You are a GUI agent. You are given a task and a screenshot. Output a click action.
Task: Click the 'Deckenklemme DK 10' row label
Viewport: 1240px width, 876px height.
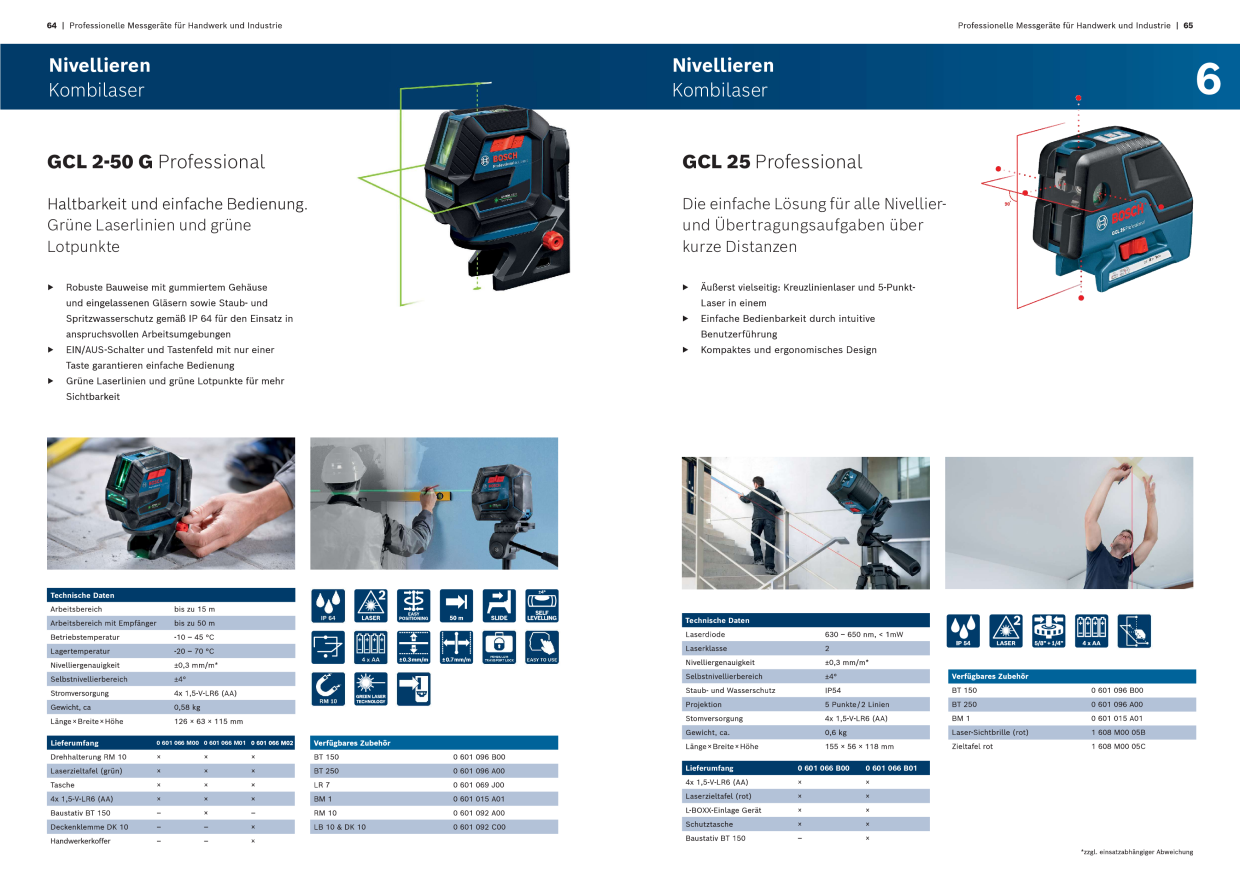(89, 827)
